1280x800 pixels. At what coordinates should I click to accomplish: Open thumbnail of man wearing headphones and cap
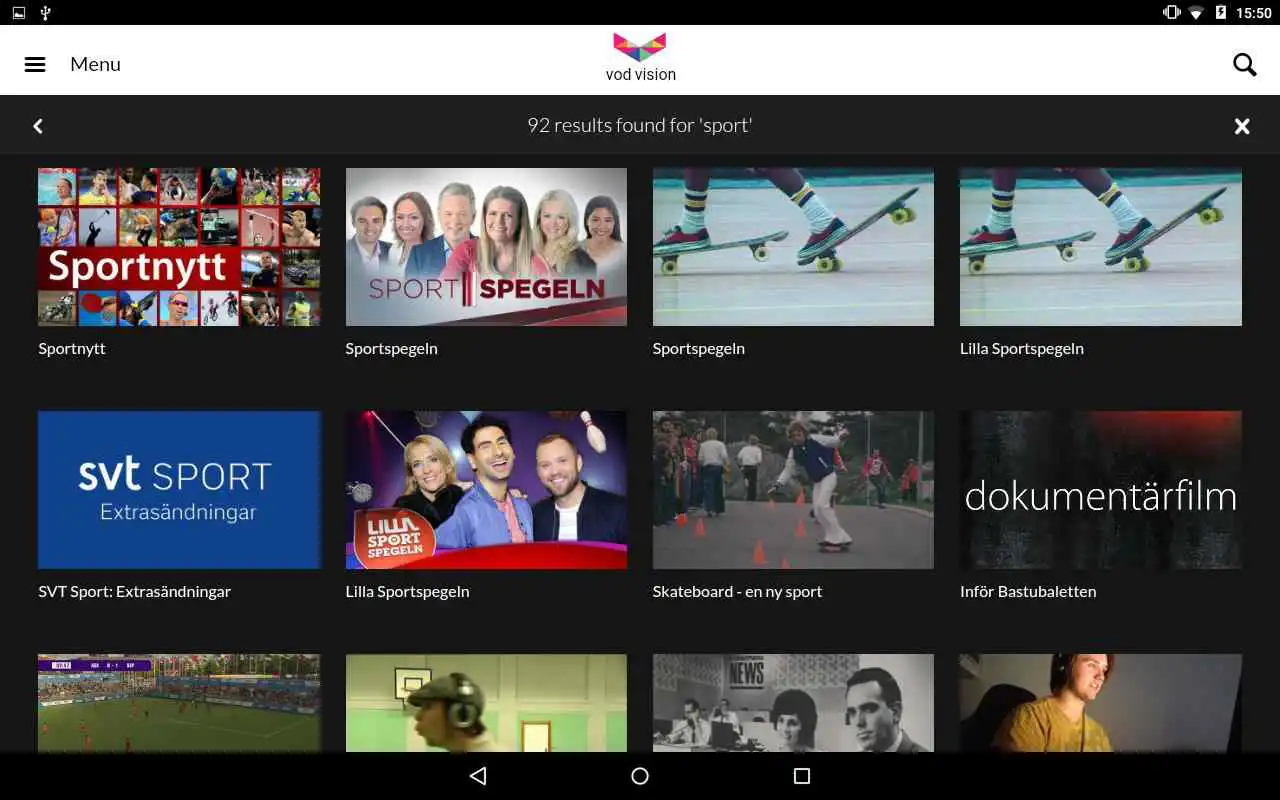coord(486,703)
